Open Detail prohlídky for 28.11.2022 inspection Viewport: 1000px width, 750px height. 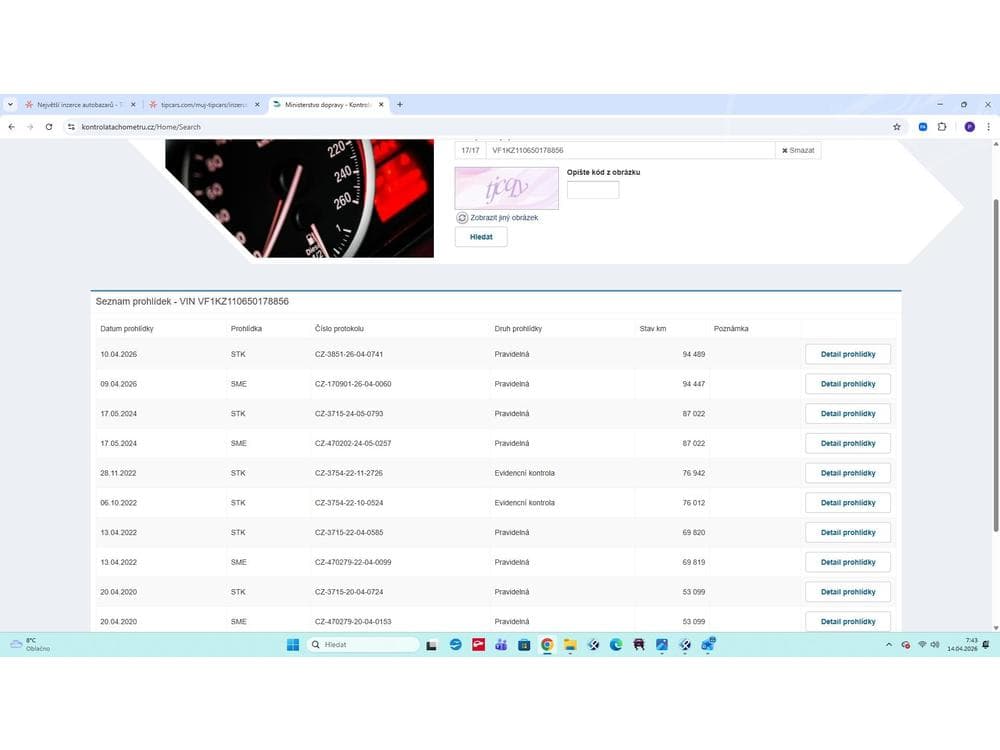pos(848,473)
